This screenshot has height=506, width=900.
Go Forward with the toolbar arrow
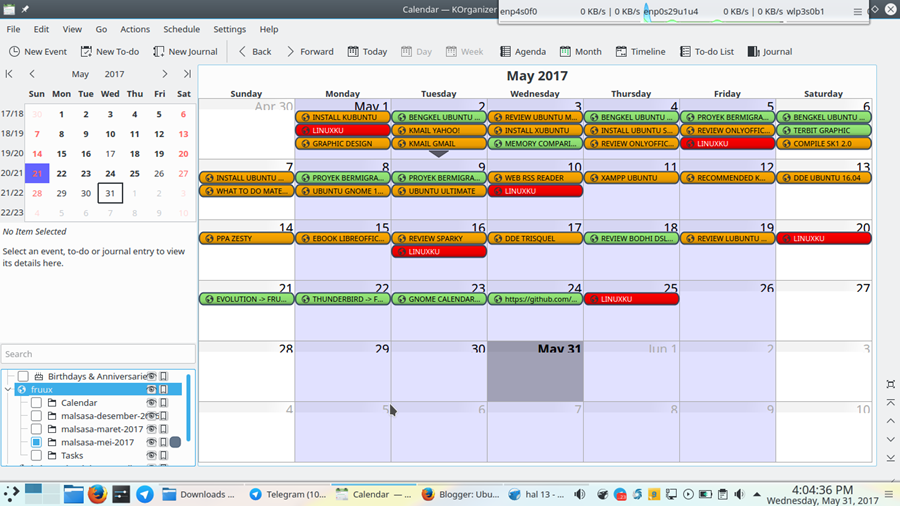click(310, 52)
